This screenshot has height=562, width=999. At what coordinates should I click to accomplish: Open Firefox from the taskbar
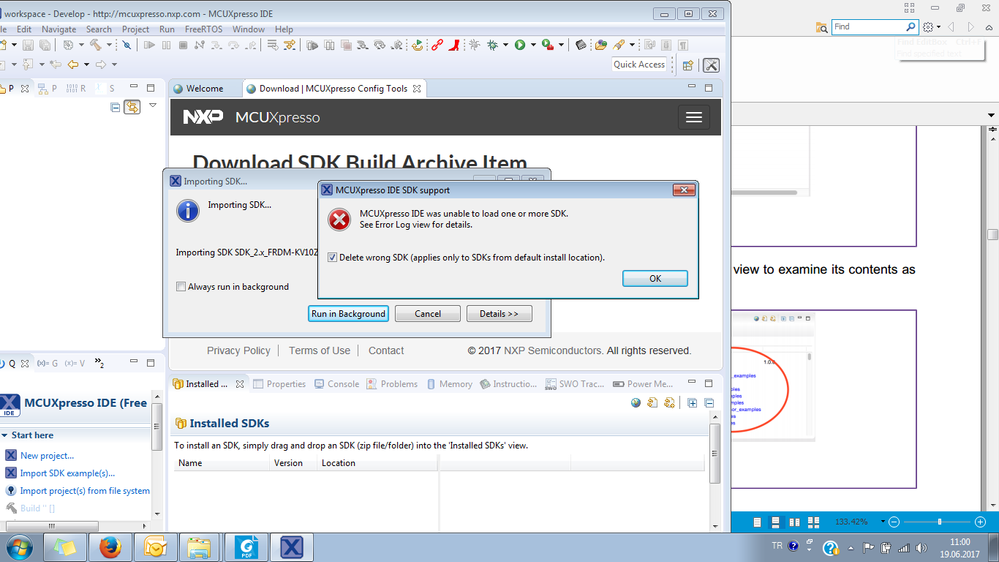(110, 547)
